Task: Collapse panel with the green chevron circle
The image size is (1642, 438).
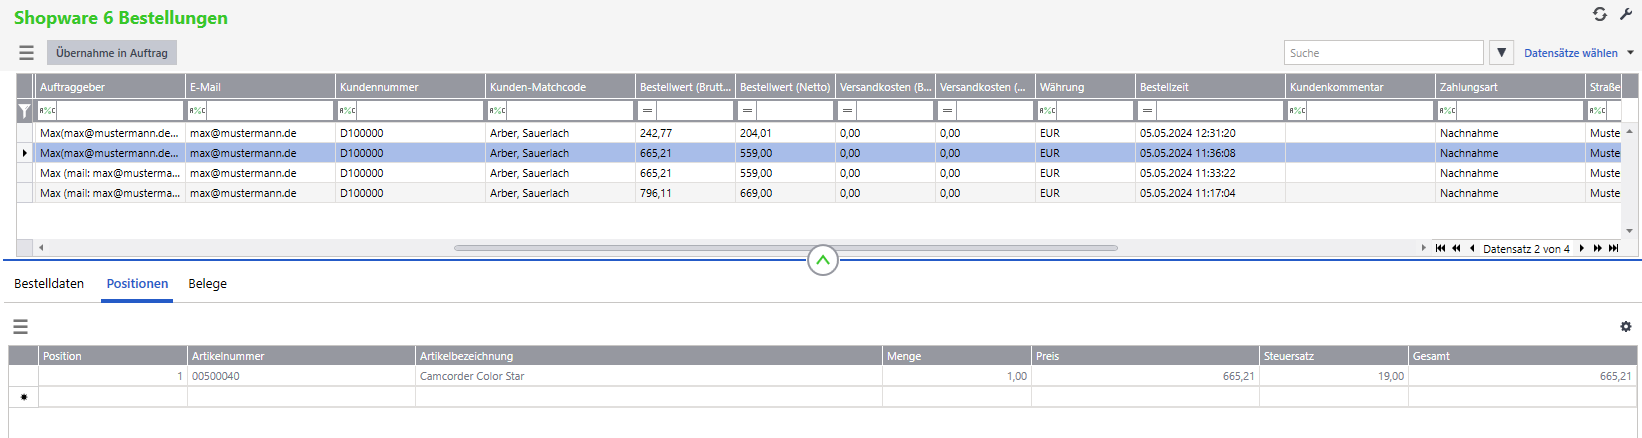Action: click(822, 261)
